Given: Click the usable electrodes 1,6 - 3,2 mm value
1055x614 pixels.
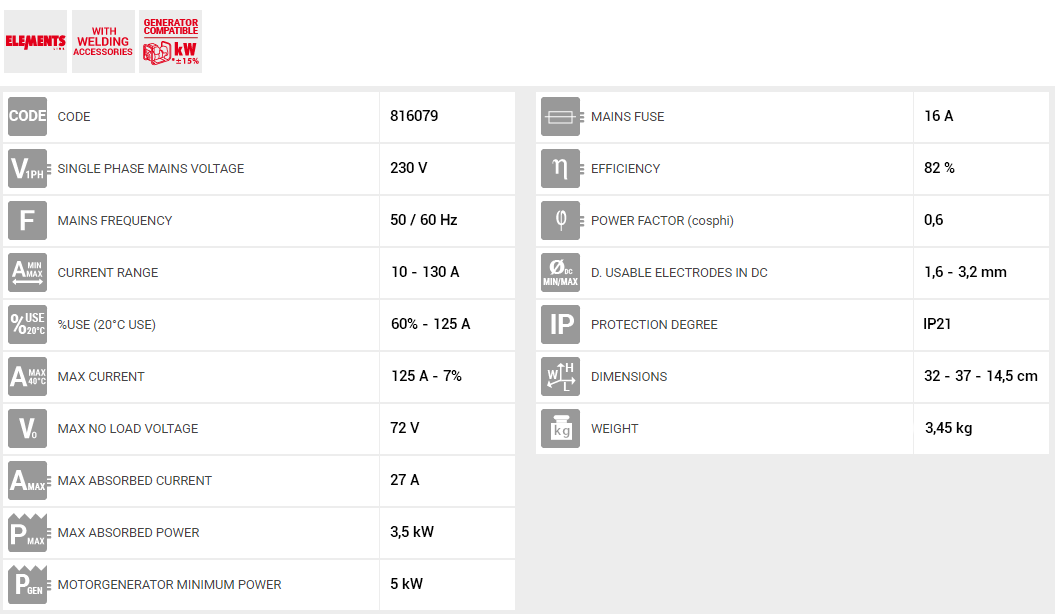Looking at the screenshot, I should click(x=965, y=272).
